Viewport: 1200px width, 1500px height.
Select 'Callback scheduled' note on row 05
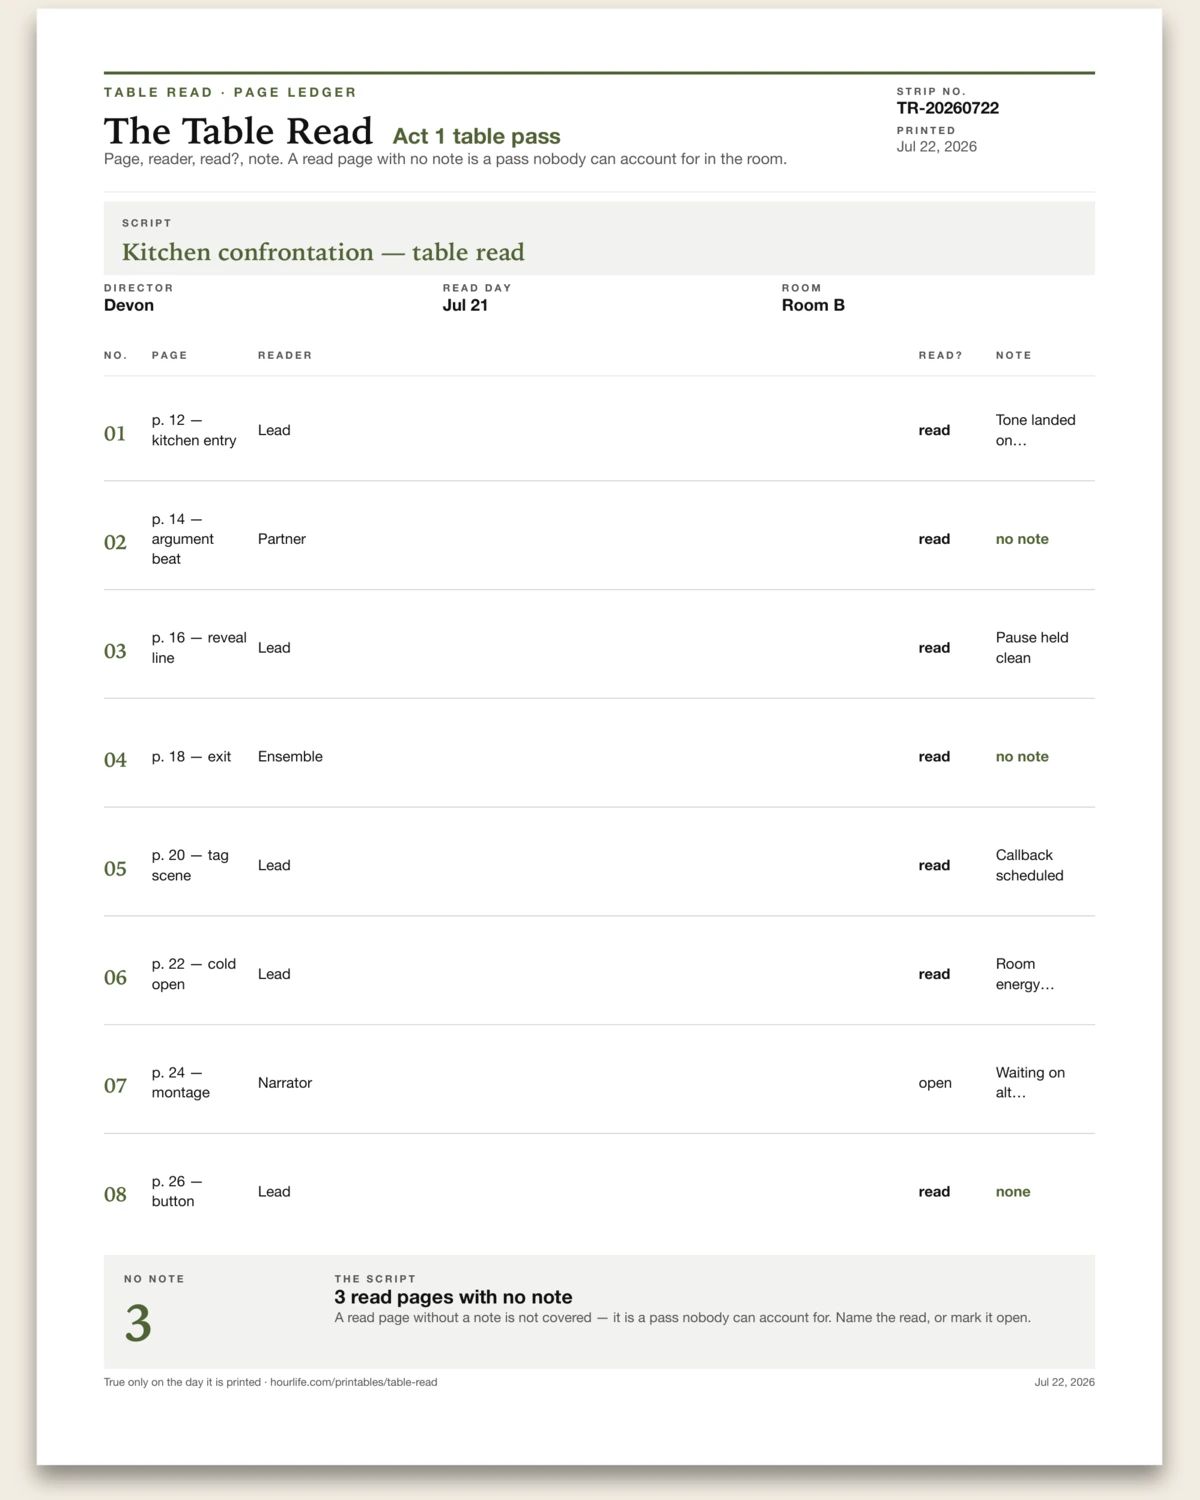(1030, 865)
